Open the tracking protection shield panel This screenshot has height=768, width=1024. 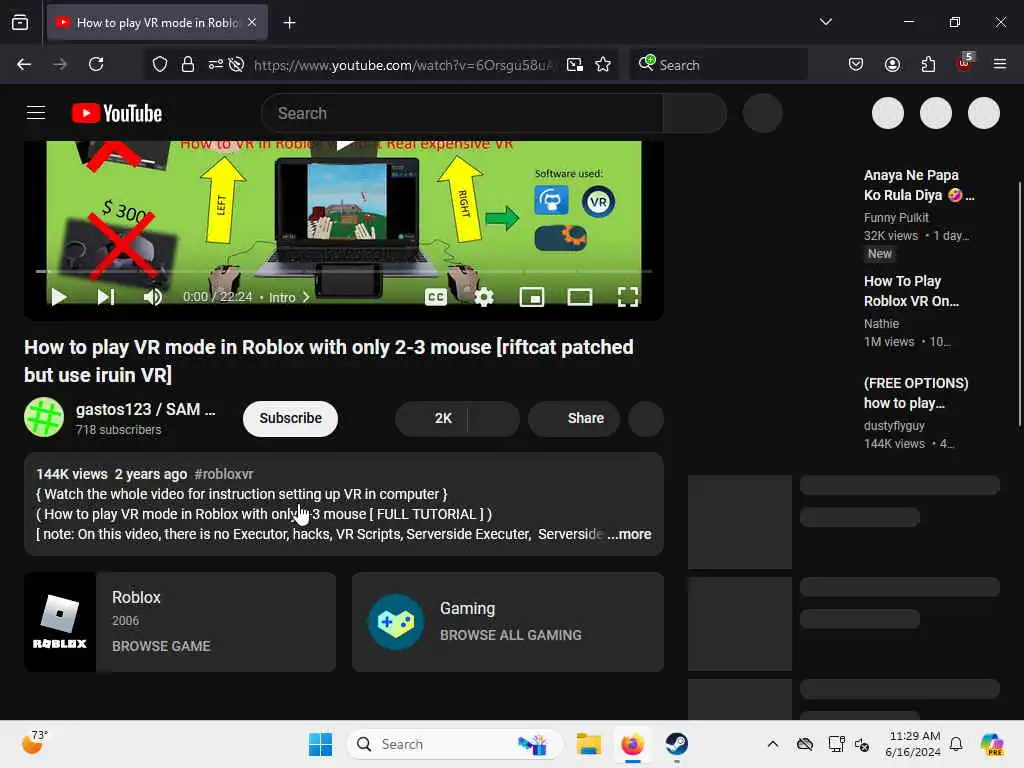tap(160, 64)
